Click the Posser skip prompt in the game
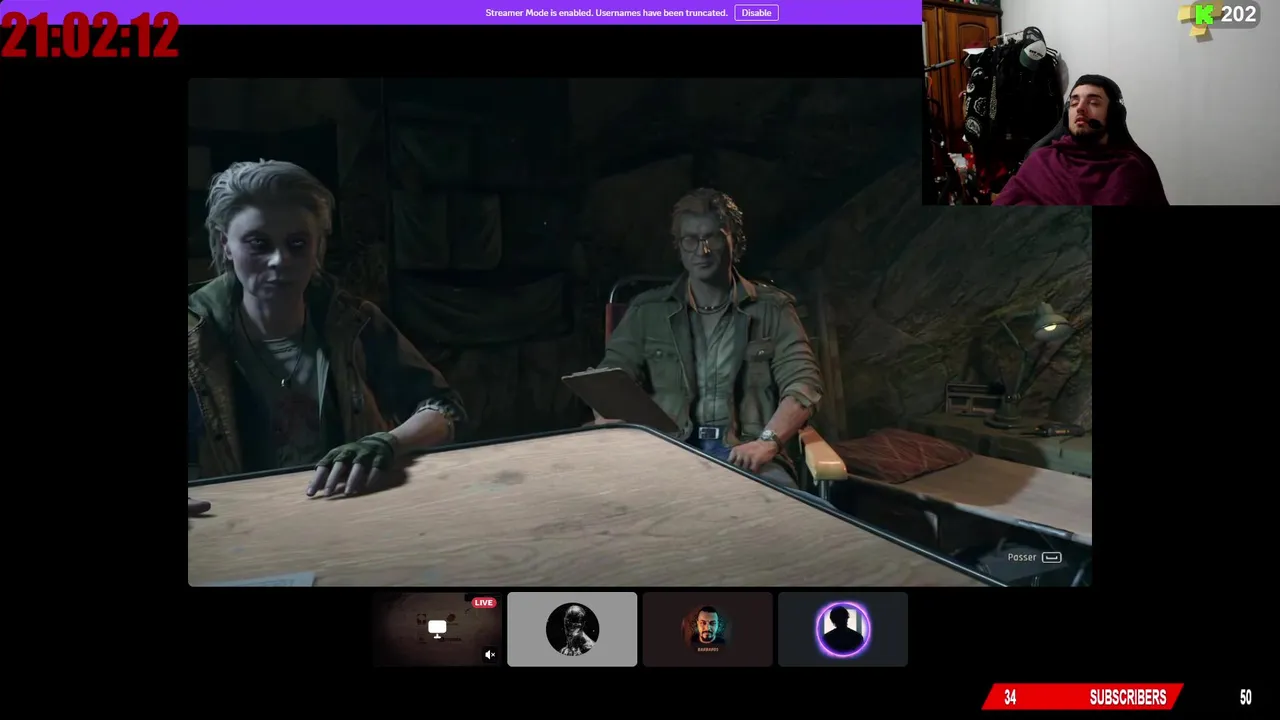Viewport: 1280px width, 720px height. (1034, 557)
